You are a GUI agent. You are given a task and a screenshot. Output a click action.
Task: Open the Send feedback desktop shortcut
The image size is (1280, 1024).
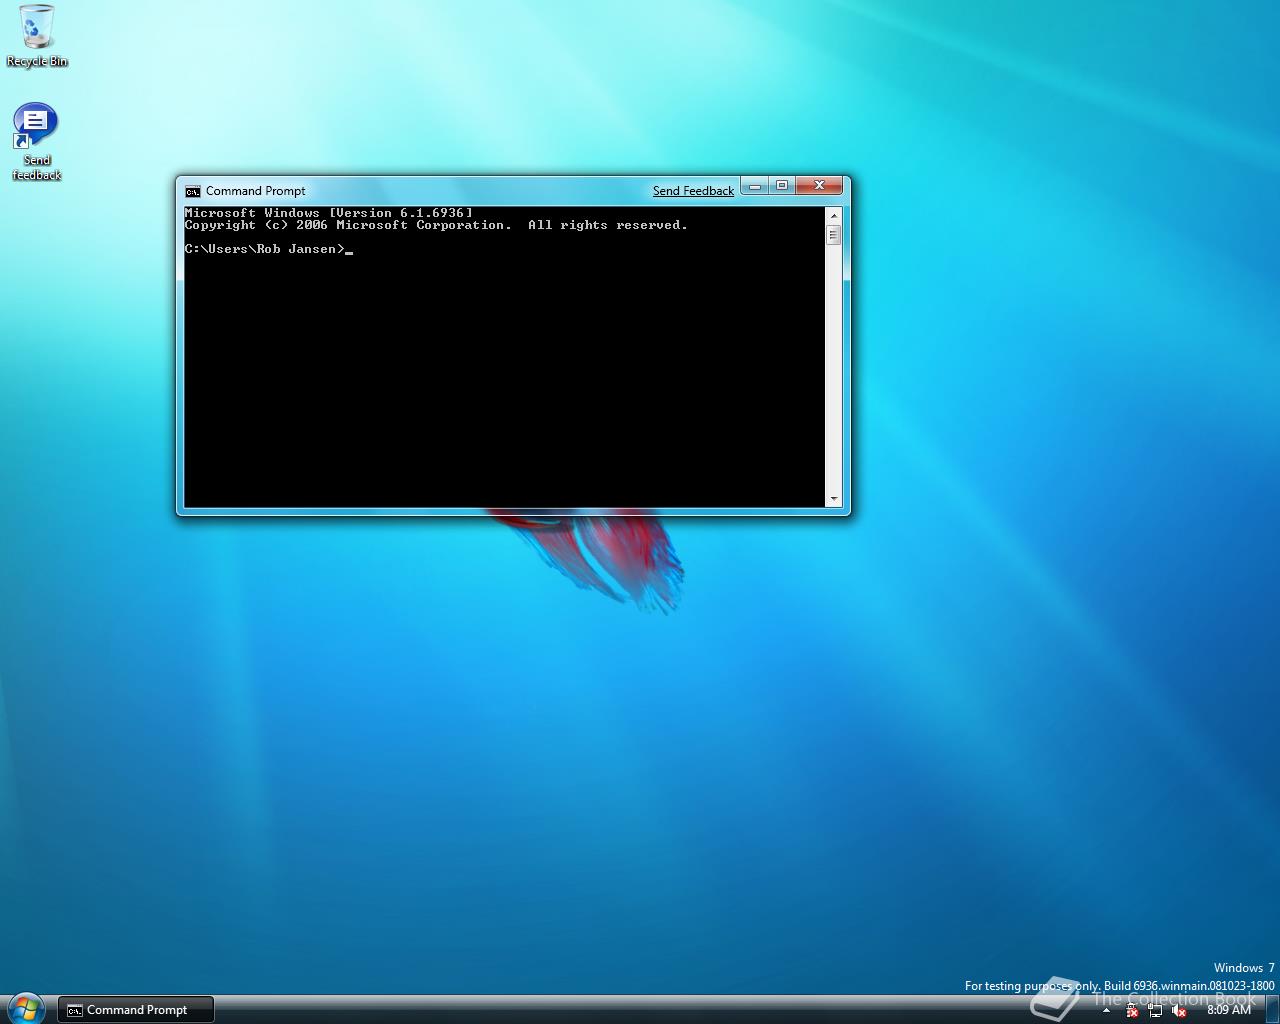pos(36,141)
